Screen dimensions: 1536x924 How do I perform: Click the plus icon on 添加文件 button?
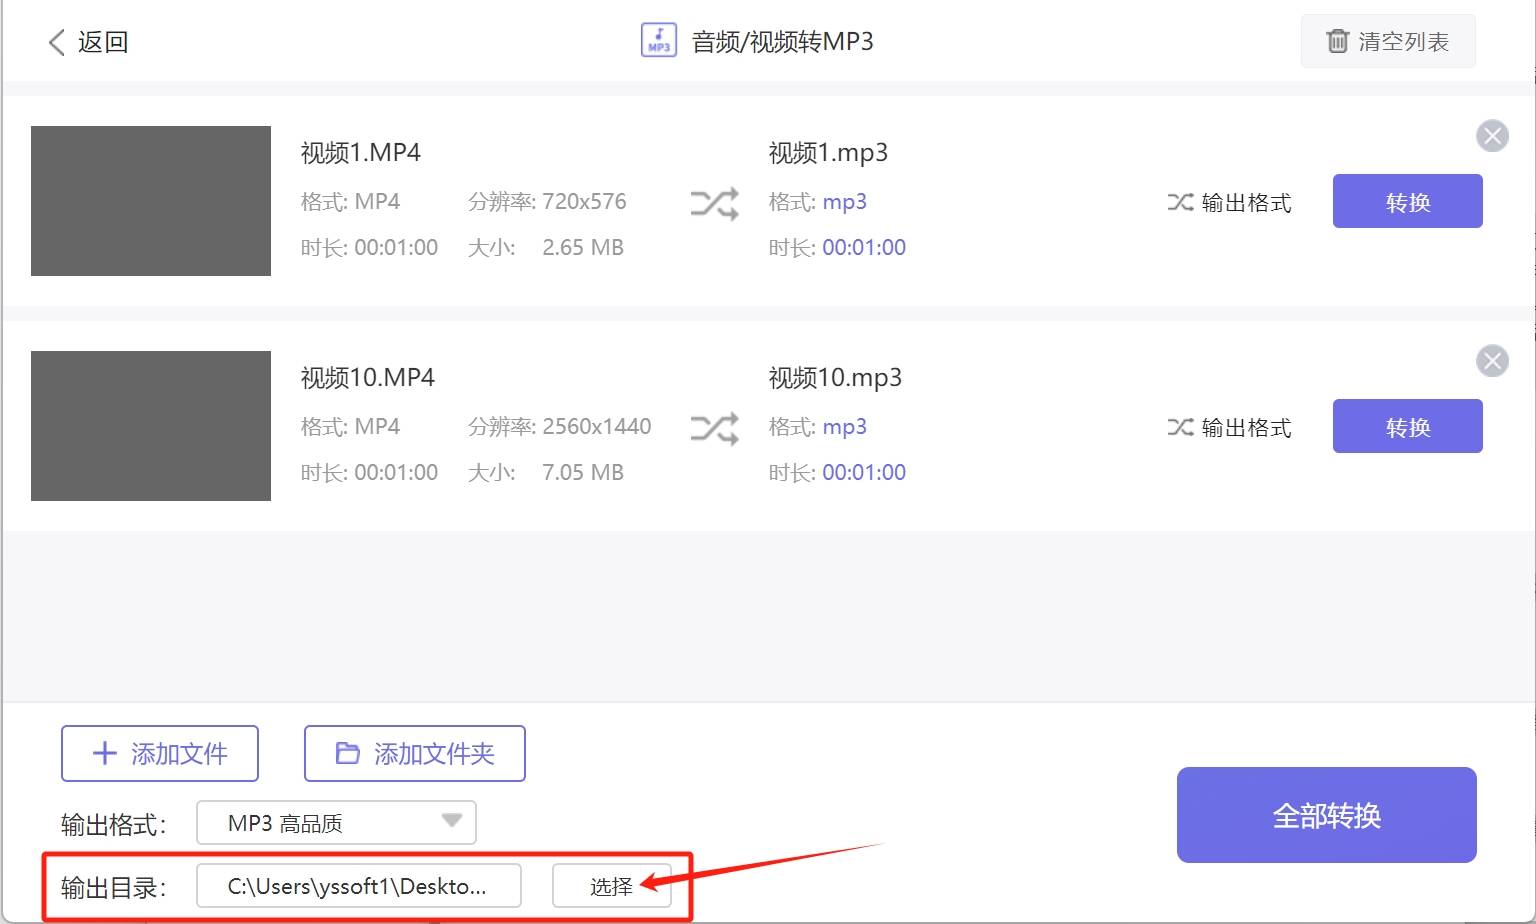(103, 753)
